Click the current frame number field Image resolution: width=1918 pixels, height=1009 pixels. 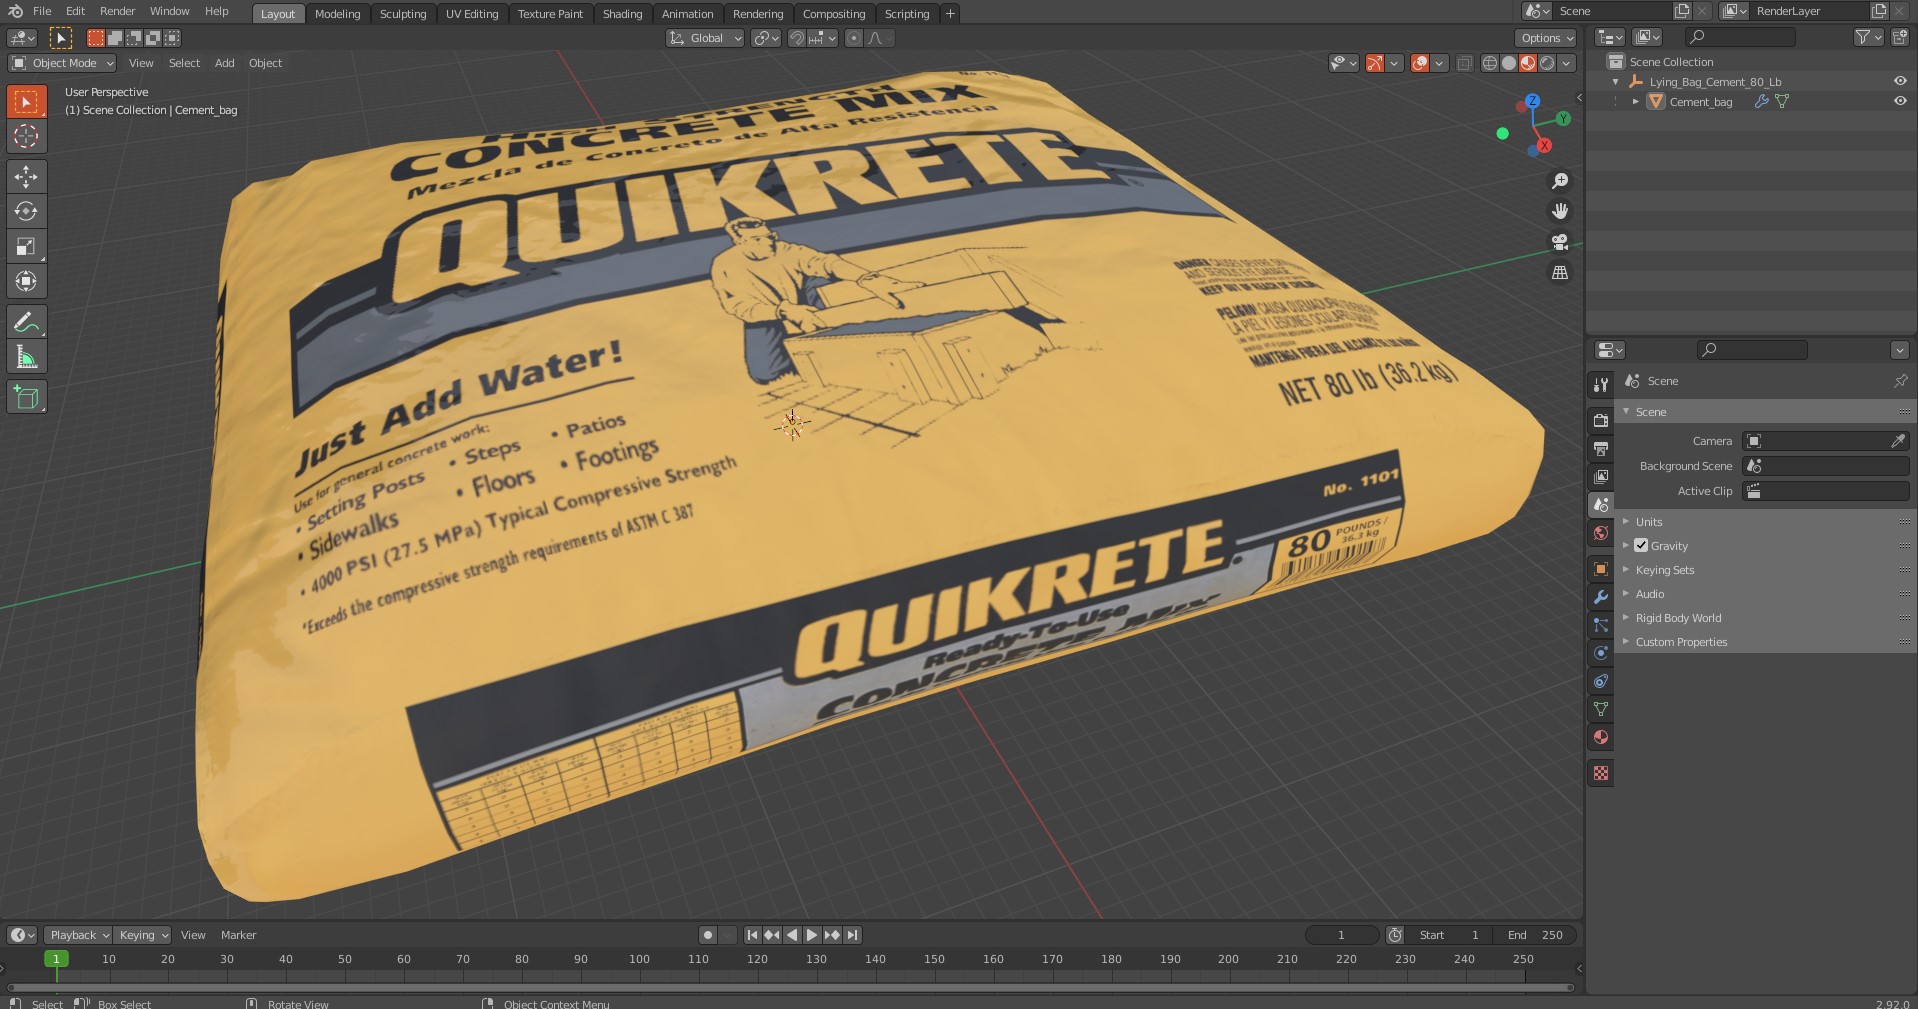(1341, 935)
